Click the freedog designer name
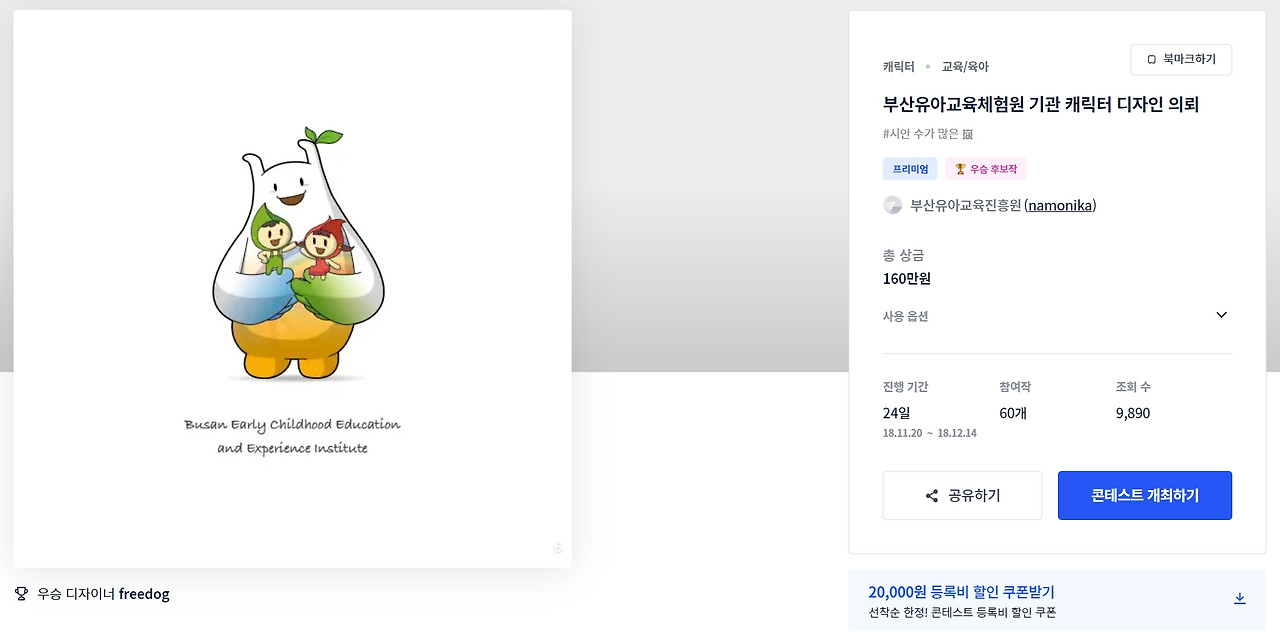 coord(144,594)
